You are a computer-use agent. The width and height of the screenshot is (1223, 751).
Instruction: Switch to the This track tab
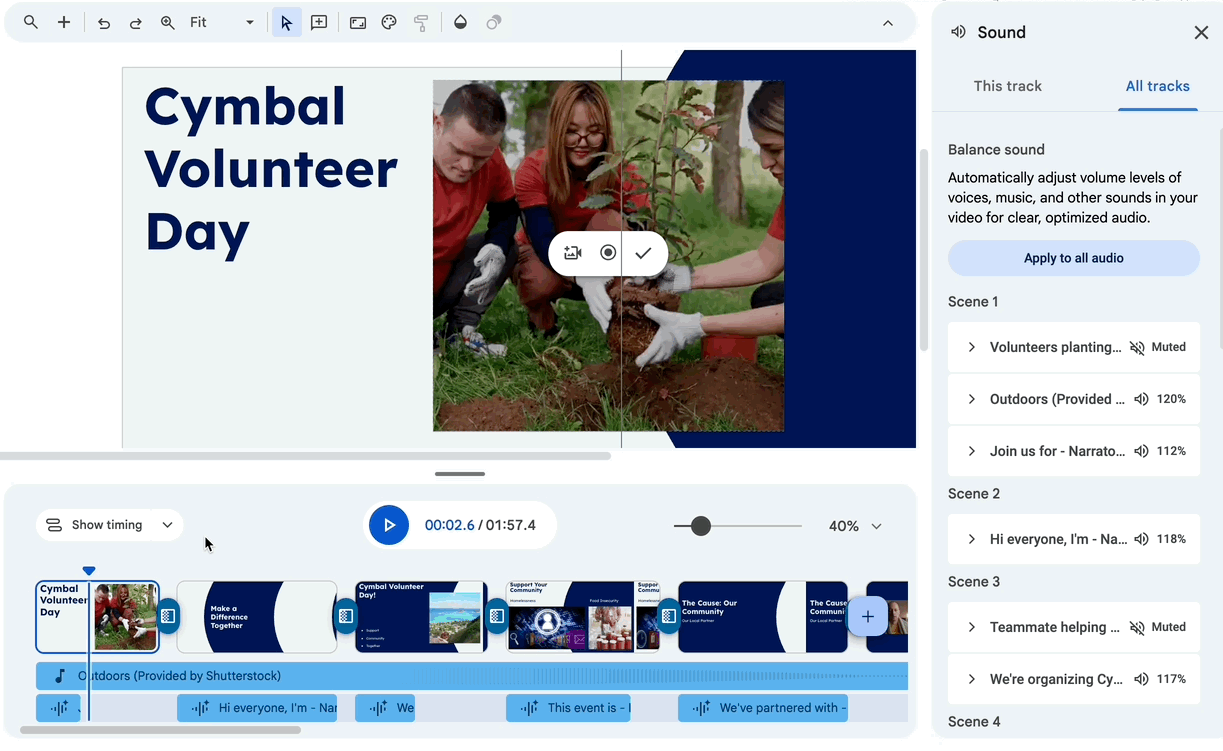1008,86
